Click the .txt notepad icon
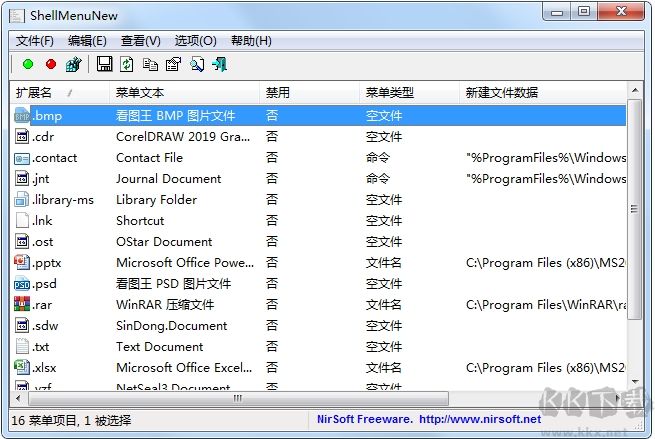 [x=22, y=346]
